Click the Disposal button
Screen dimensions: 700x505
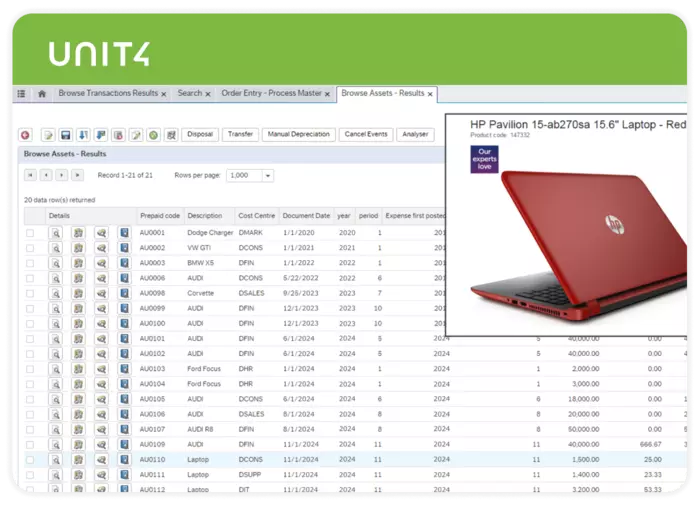(x=200, y=134)
